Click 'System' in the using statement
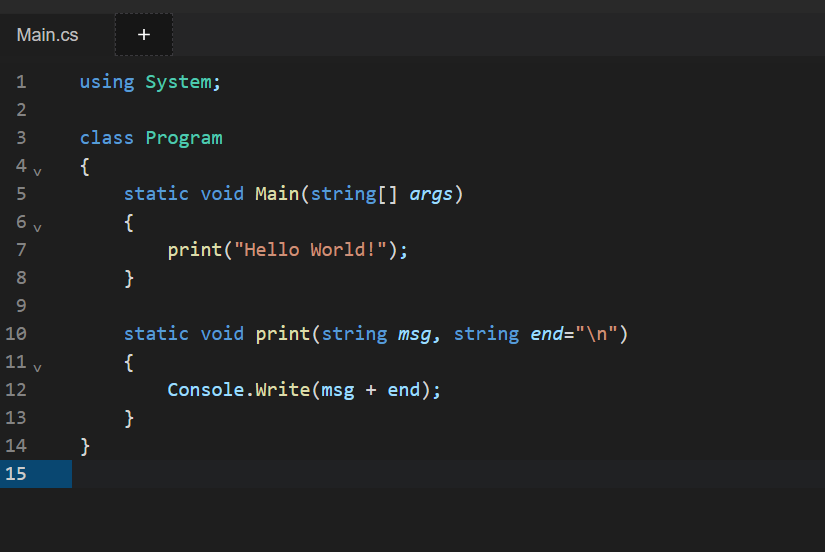825x552 pixels. [178, 82]
